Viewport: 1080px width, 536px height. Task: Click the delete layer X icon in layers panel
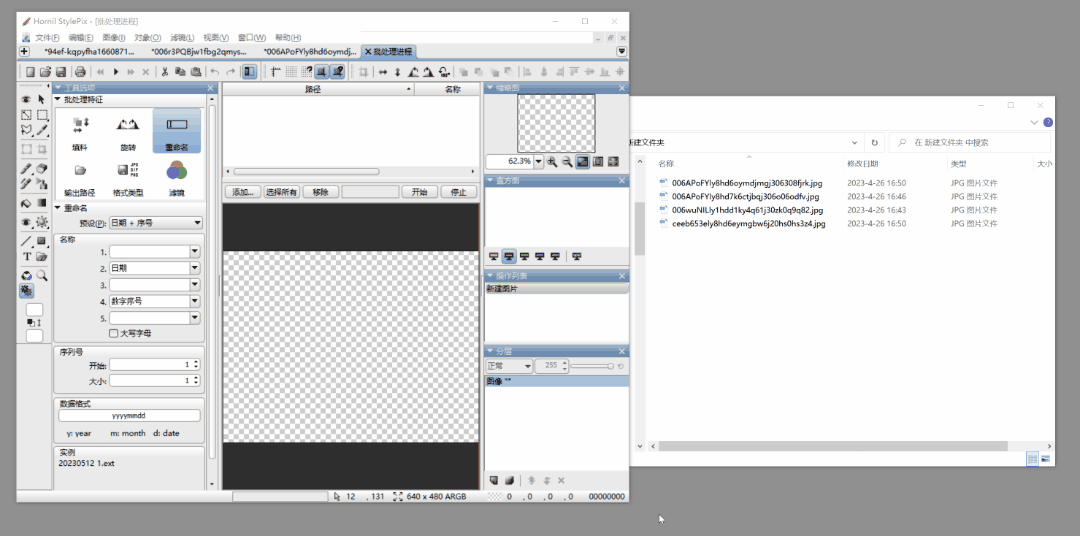tap(561, 480)
